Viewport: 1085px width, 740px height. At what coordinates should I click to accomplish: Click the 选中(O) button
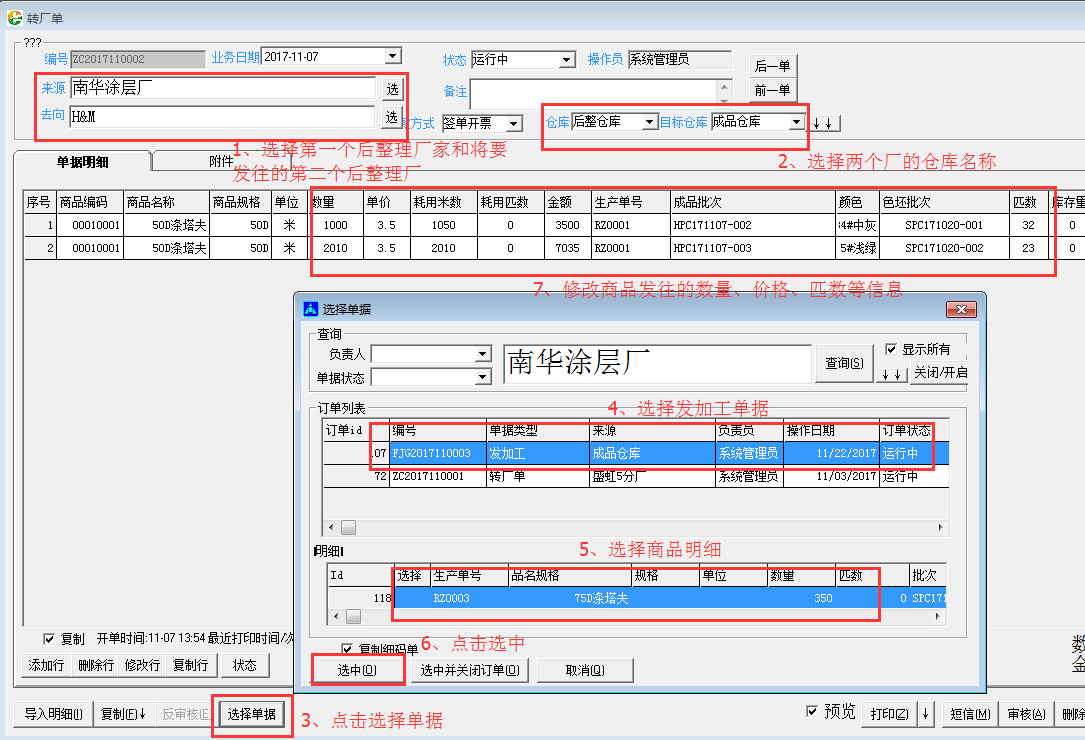pos(357,670)
